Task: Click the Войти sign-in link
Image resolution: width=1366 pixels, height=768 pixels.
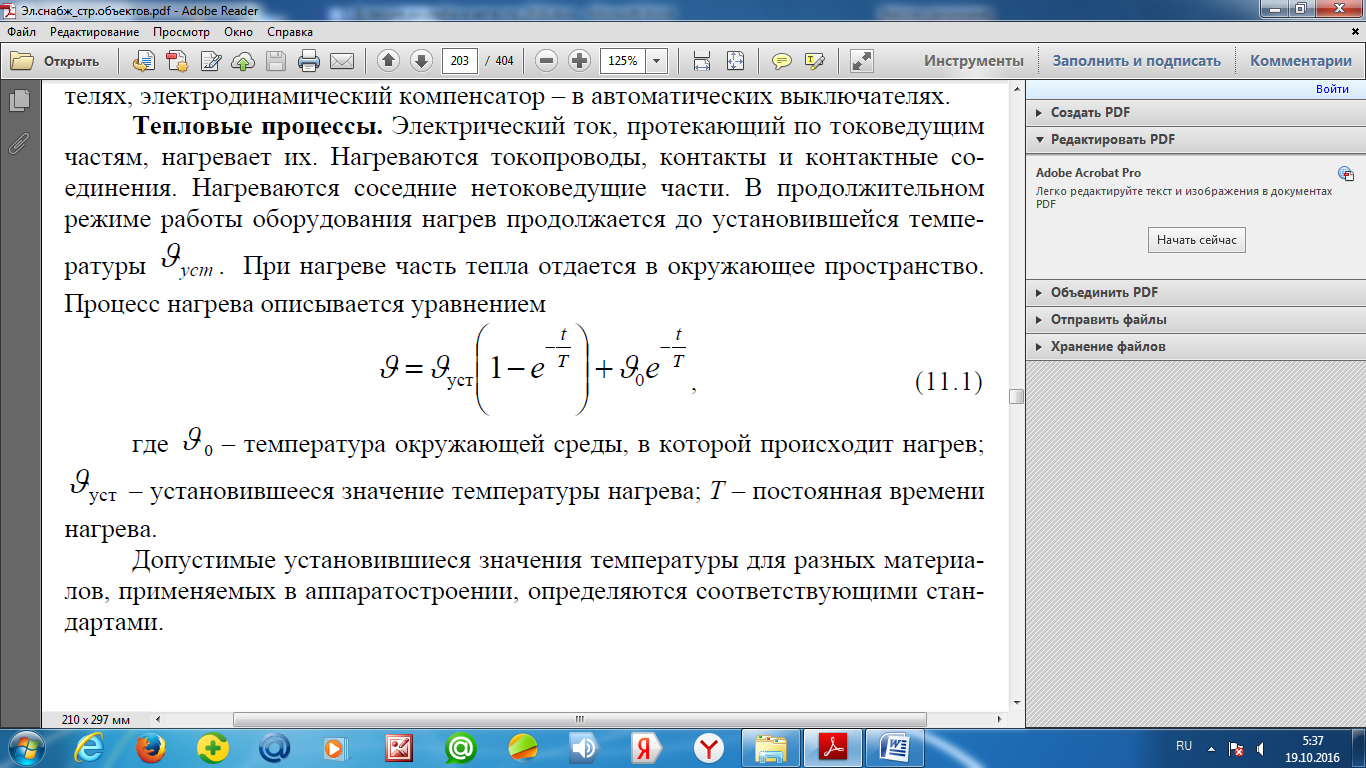Action: 1332,90
